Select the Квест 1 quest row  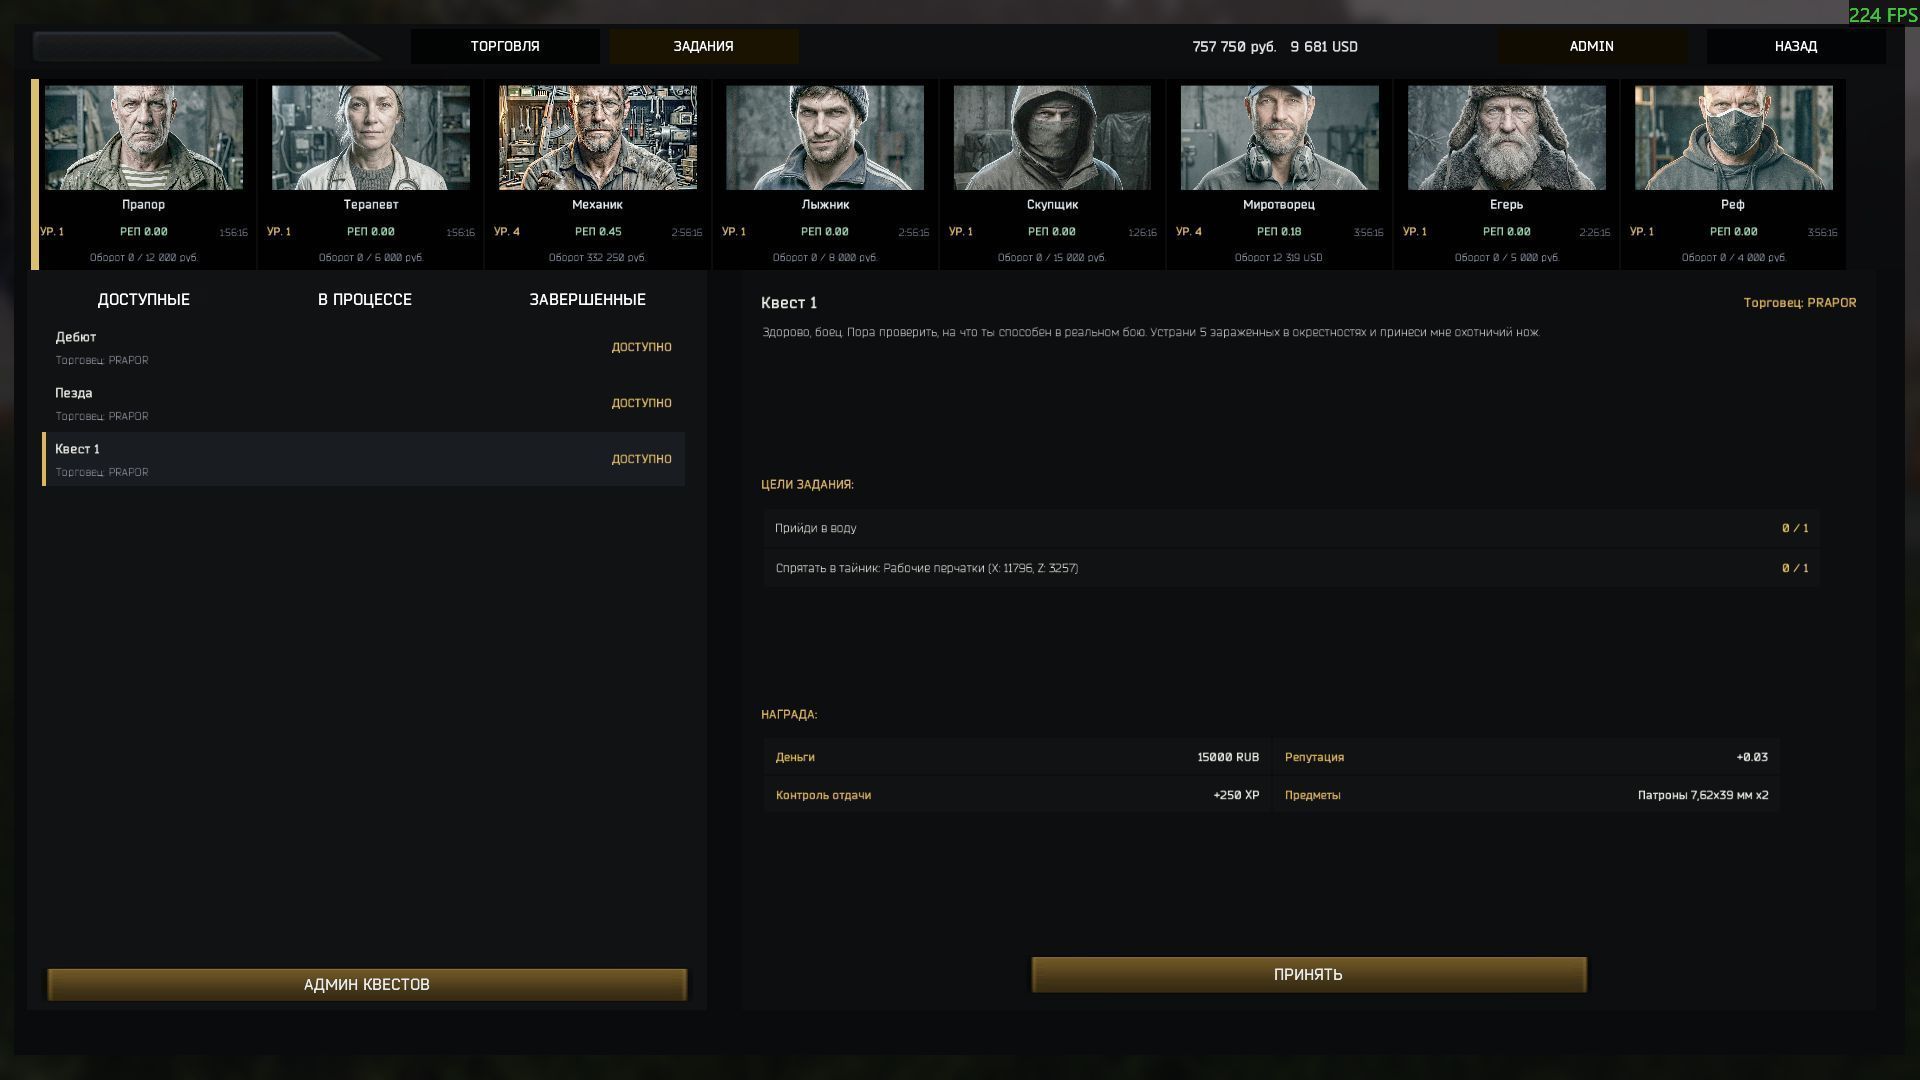tap(364, 459)
